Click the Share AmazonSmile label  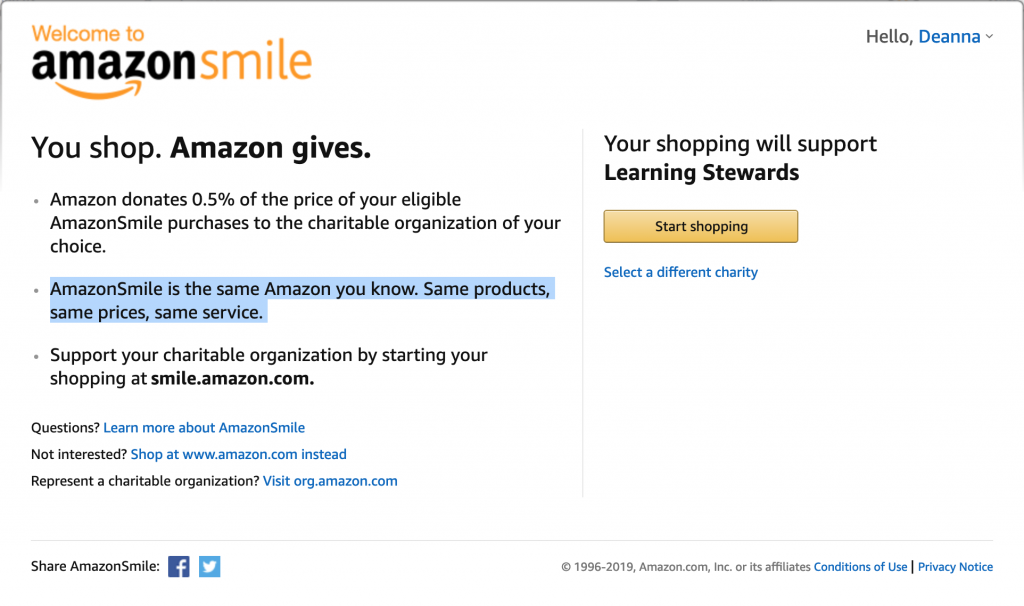pos(95,566)
